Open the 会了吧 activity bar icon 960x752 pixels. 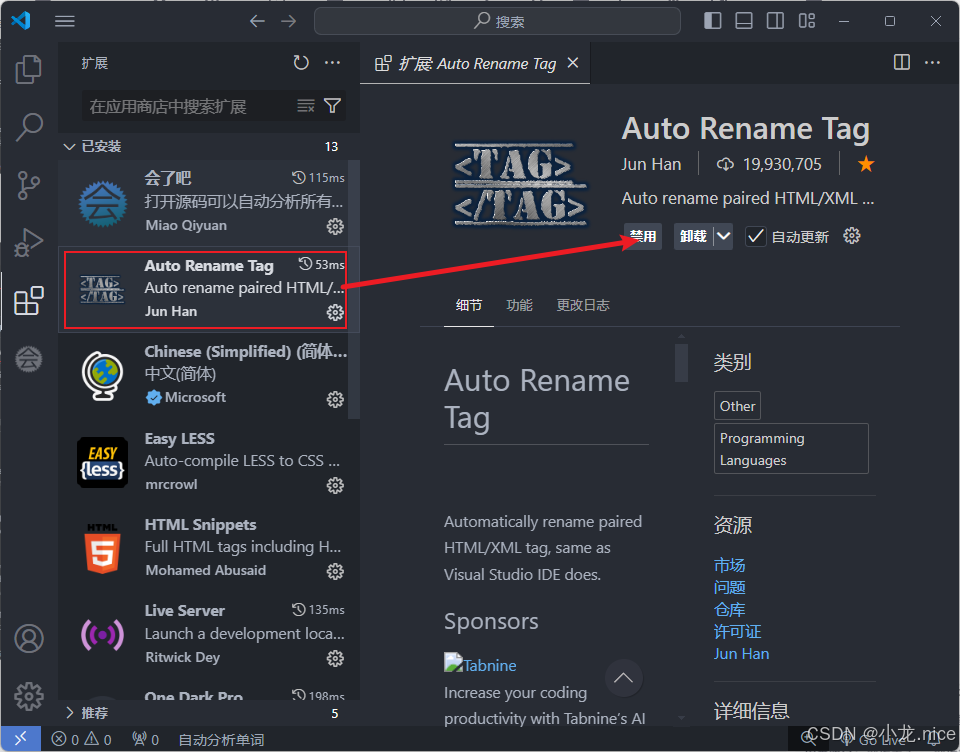pyautogui.click(x=28, y=359)
